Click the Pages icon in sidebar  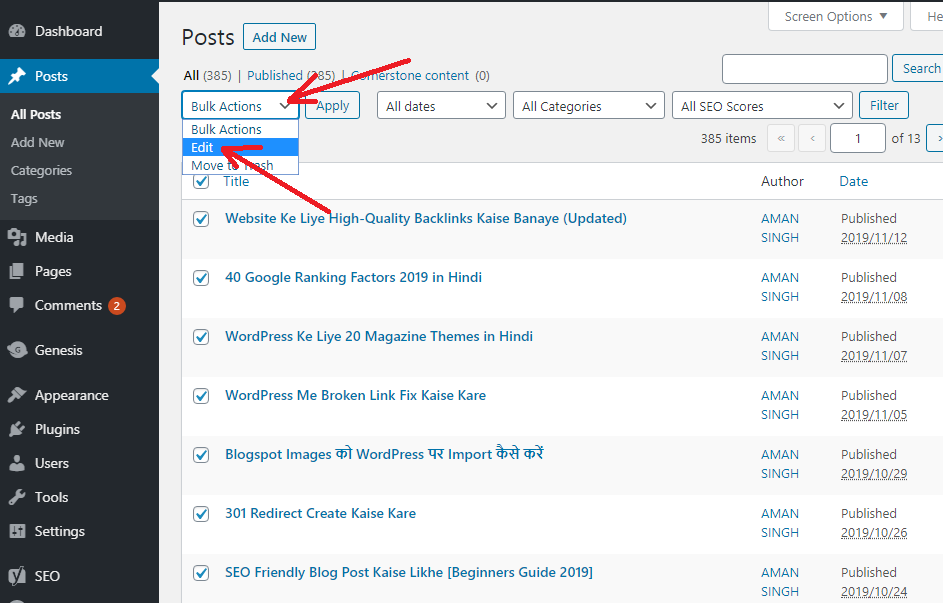point(17,271)
